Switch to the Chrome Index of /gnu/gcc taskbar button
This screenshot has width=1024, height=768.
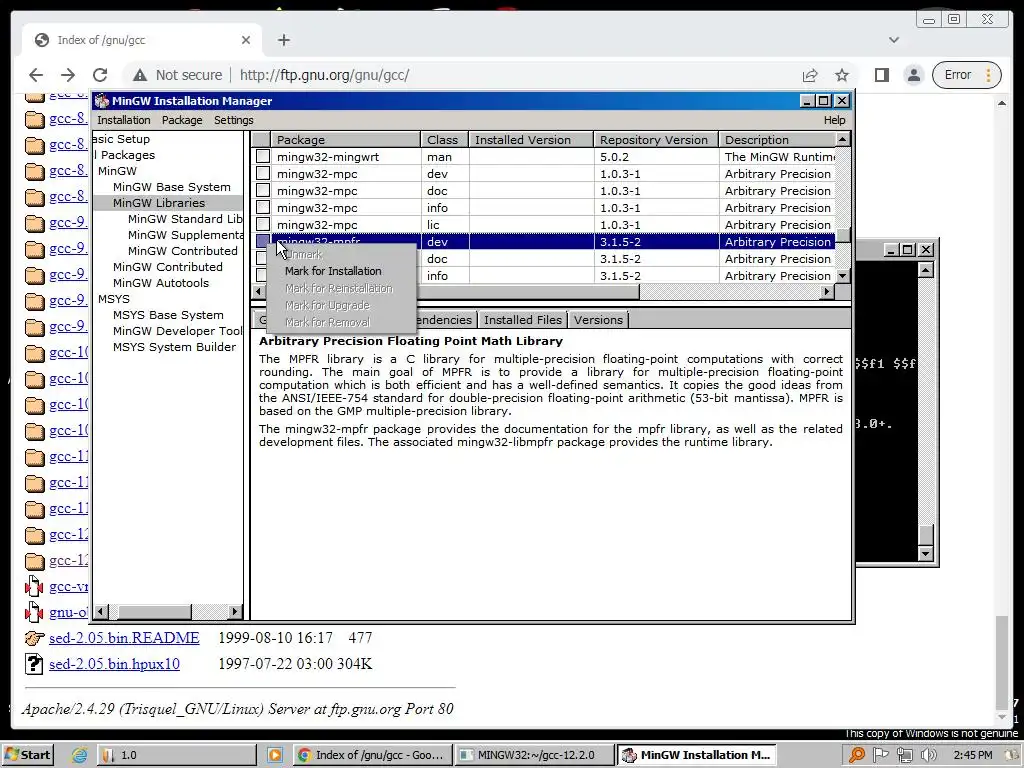coord(370,755)
